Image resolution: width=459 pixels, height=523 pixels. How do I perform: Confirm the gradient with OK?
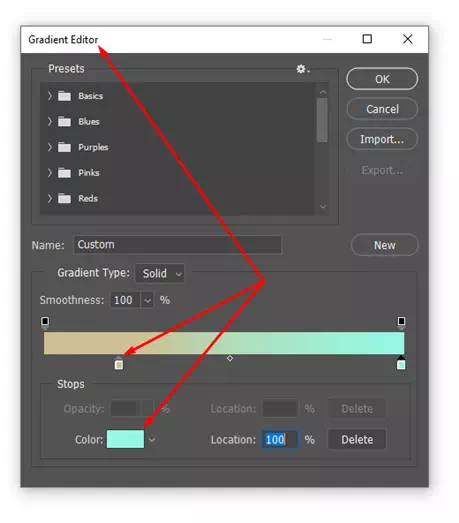click(382, 79)
